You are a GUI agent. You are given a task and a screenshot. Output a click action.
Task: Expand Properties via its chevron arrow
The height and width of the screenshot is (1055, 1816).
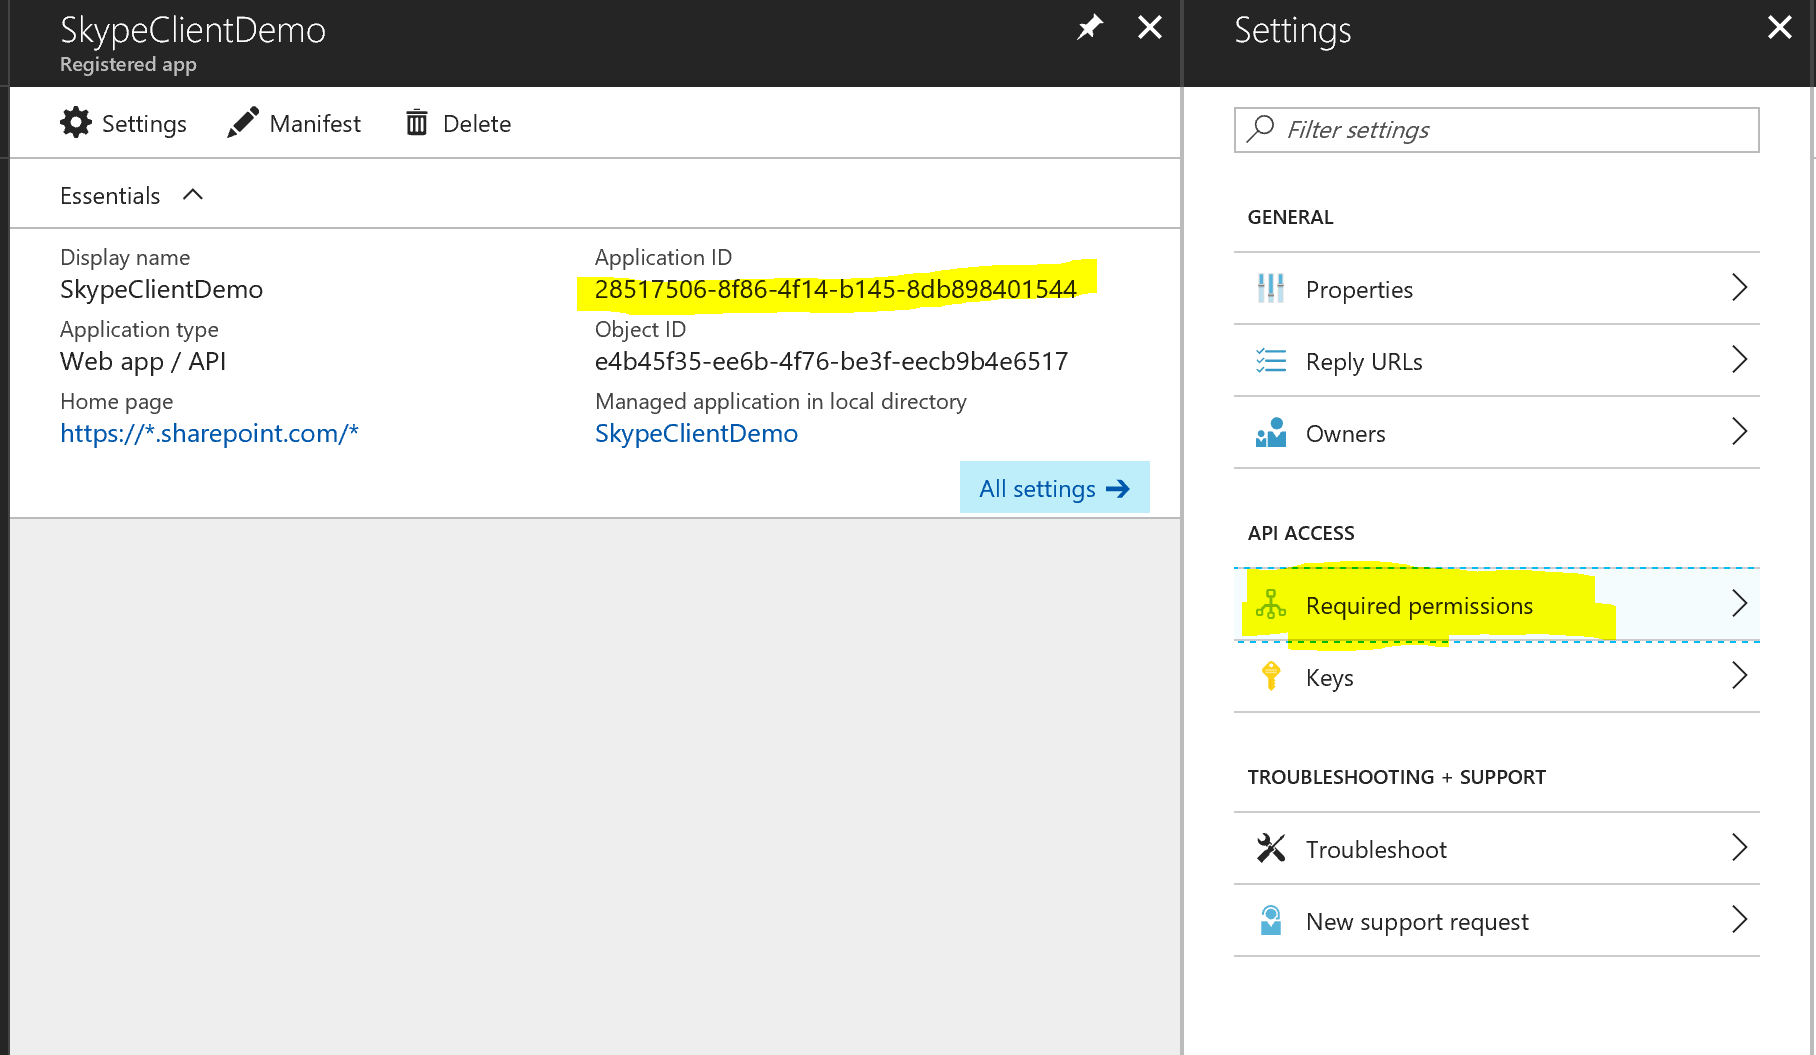pos(1740,288)
